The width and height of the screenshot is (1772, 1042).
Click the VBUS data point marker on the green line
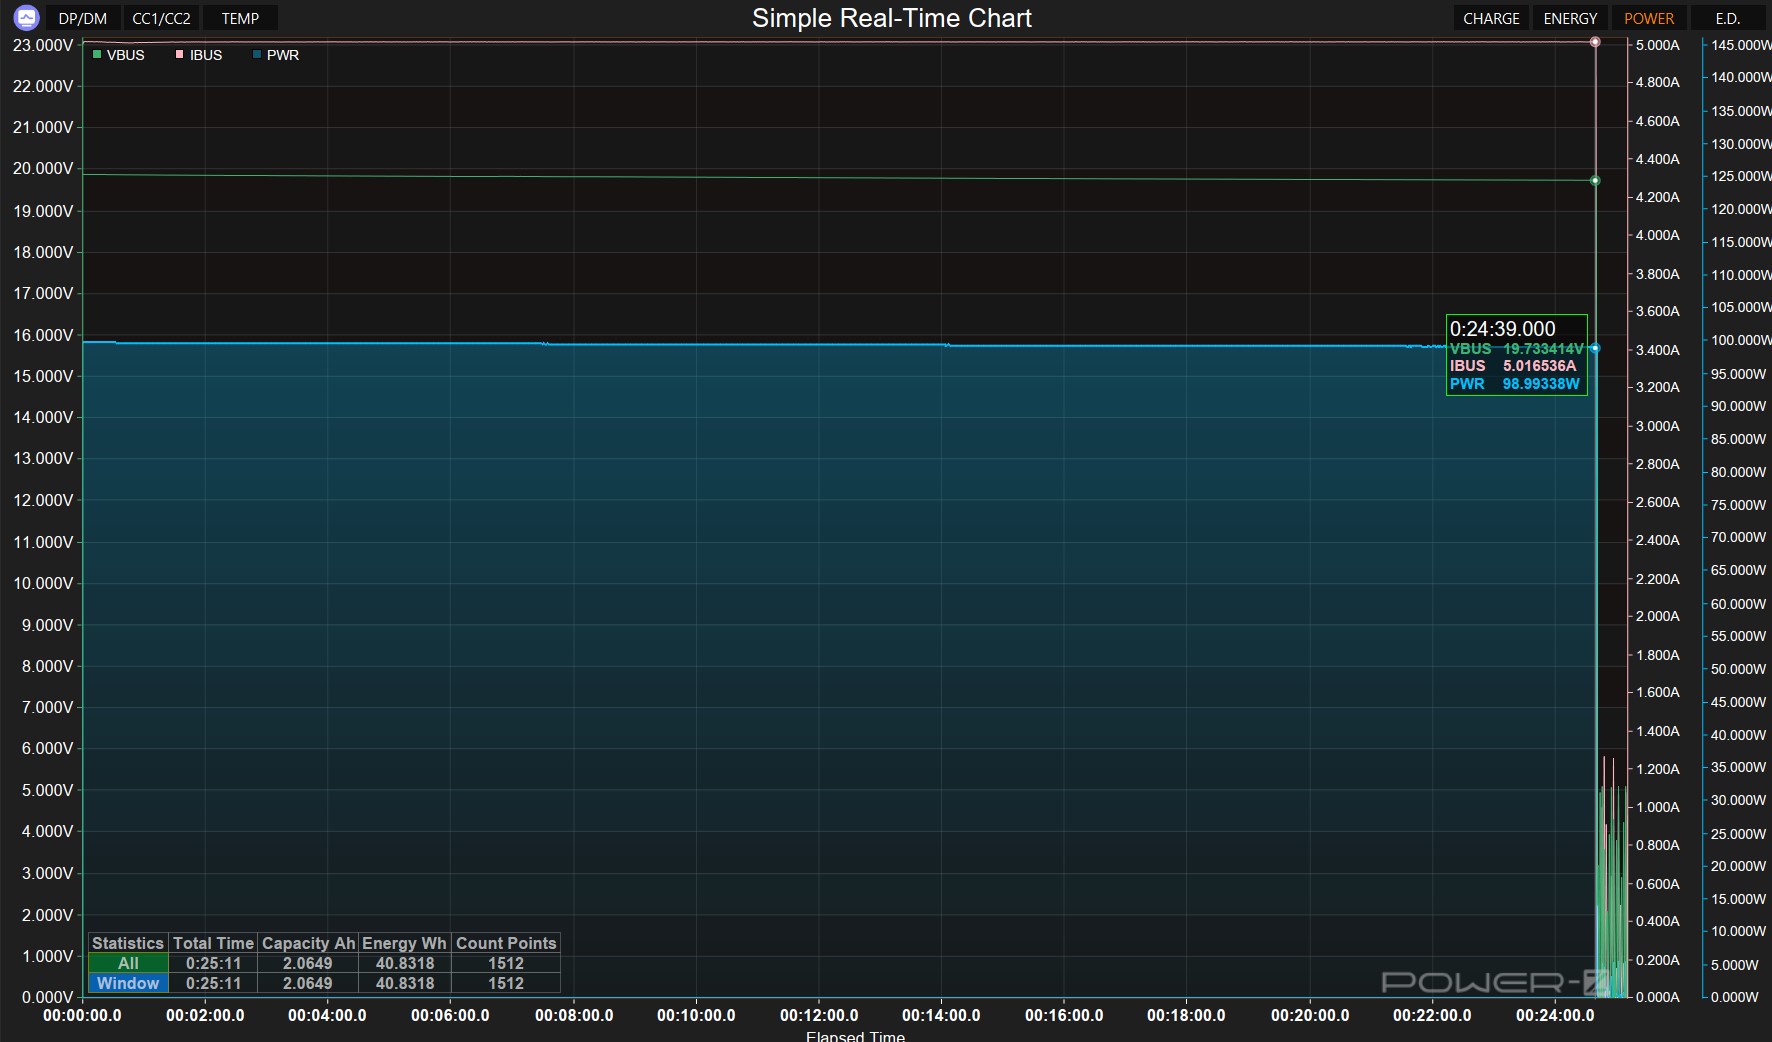1595,181
